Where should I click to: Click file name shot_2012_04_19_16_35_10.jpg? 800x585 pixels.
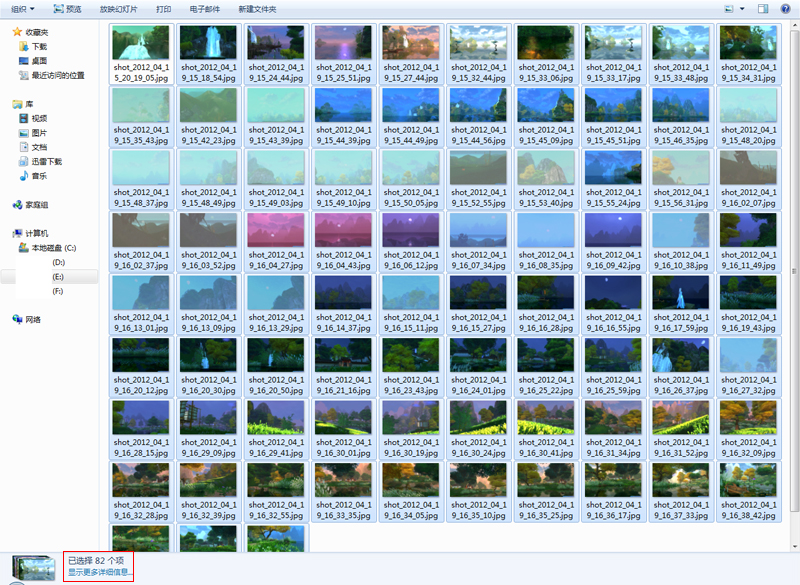tap(479, 510)
